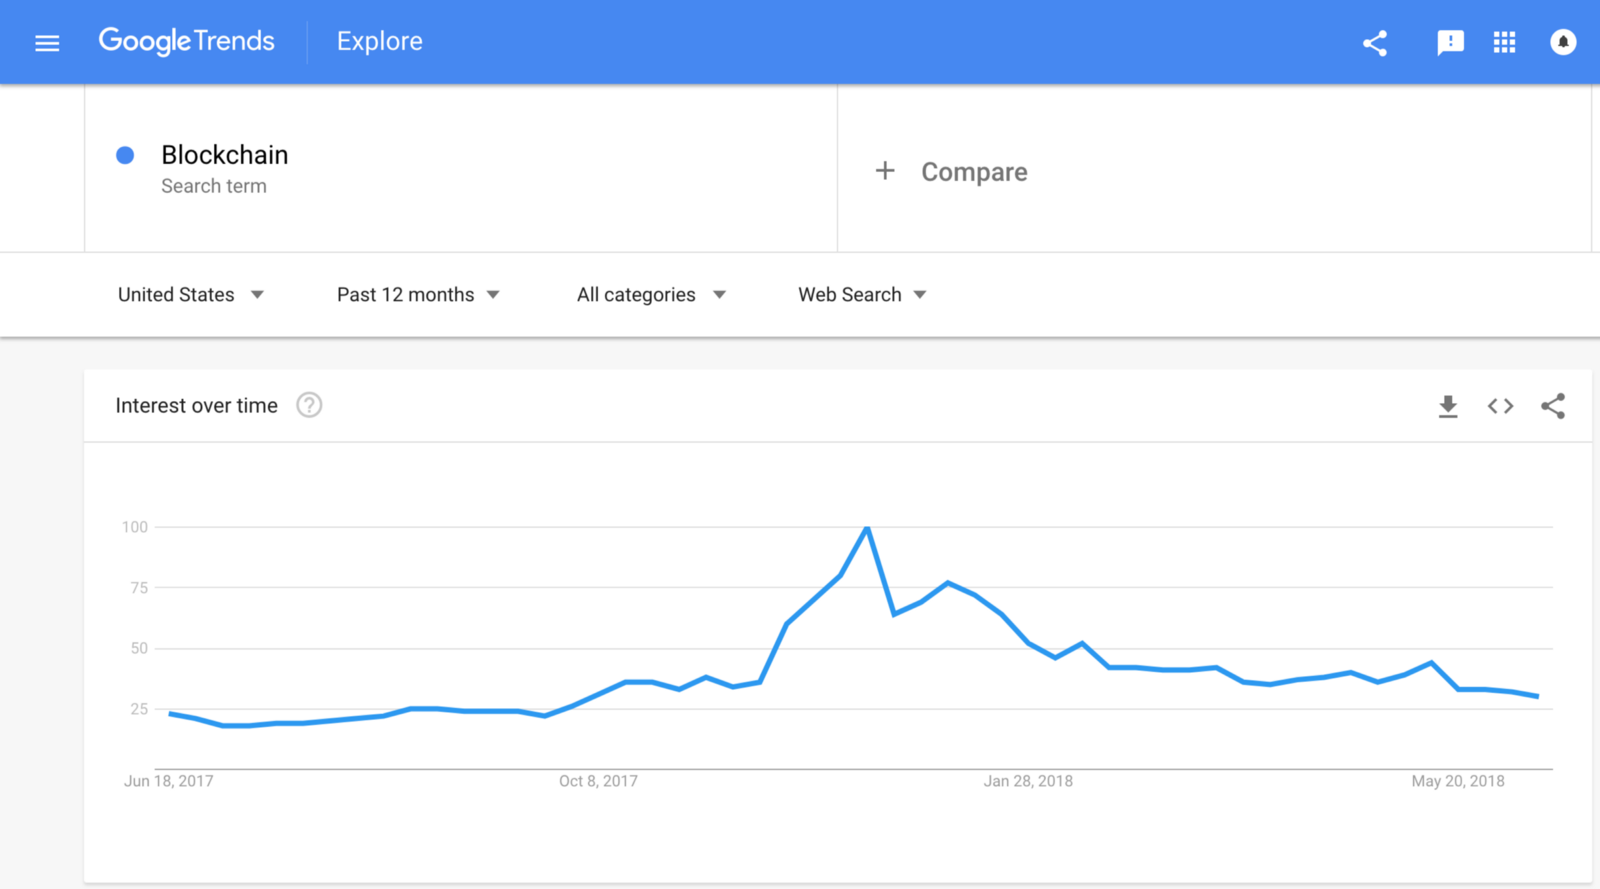The image size is (1600, 889).
Task: Share the Interest over time chart
Action: click(x=1553, y=406)
